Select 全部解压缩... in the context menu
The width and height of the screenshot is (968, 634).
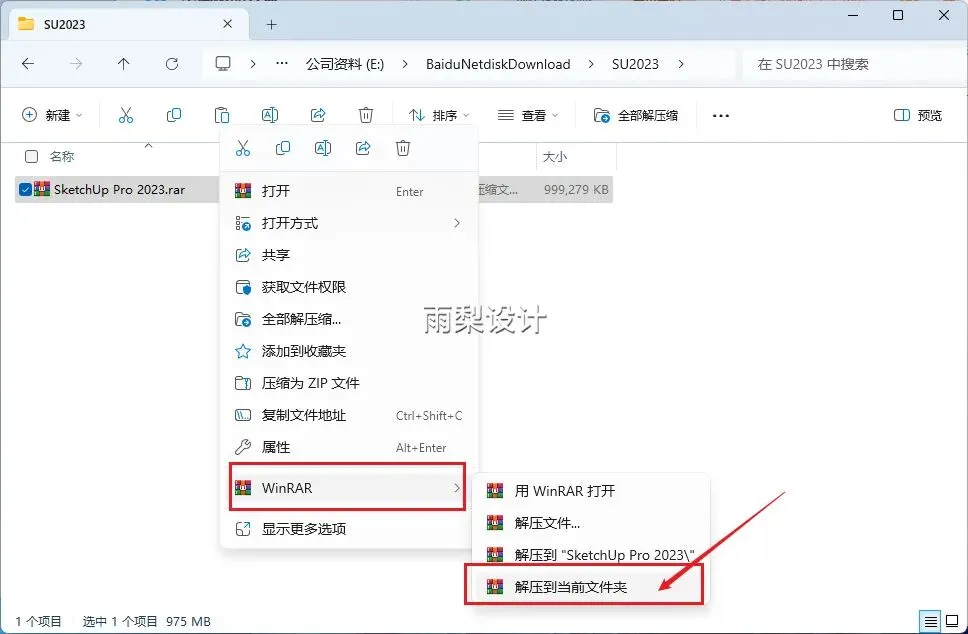click(x=348, y=319)
